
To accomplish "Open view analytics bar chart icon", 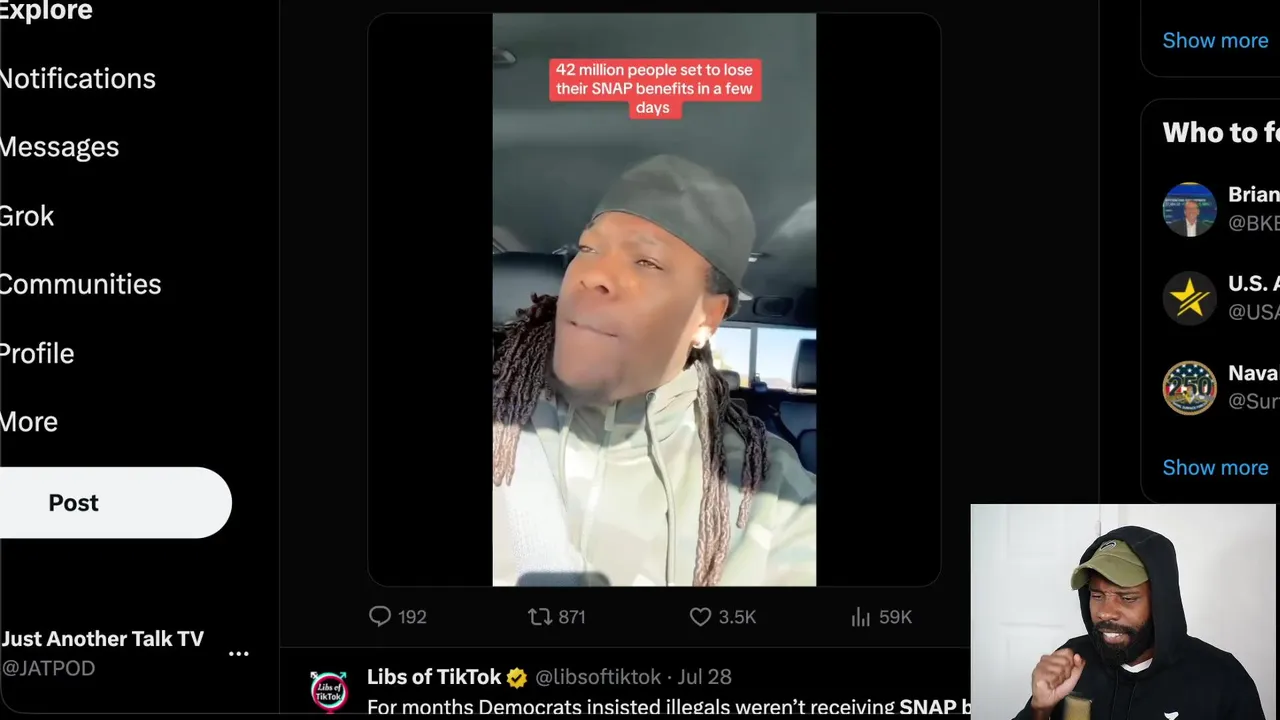I will (860, 617).
